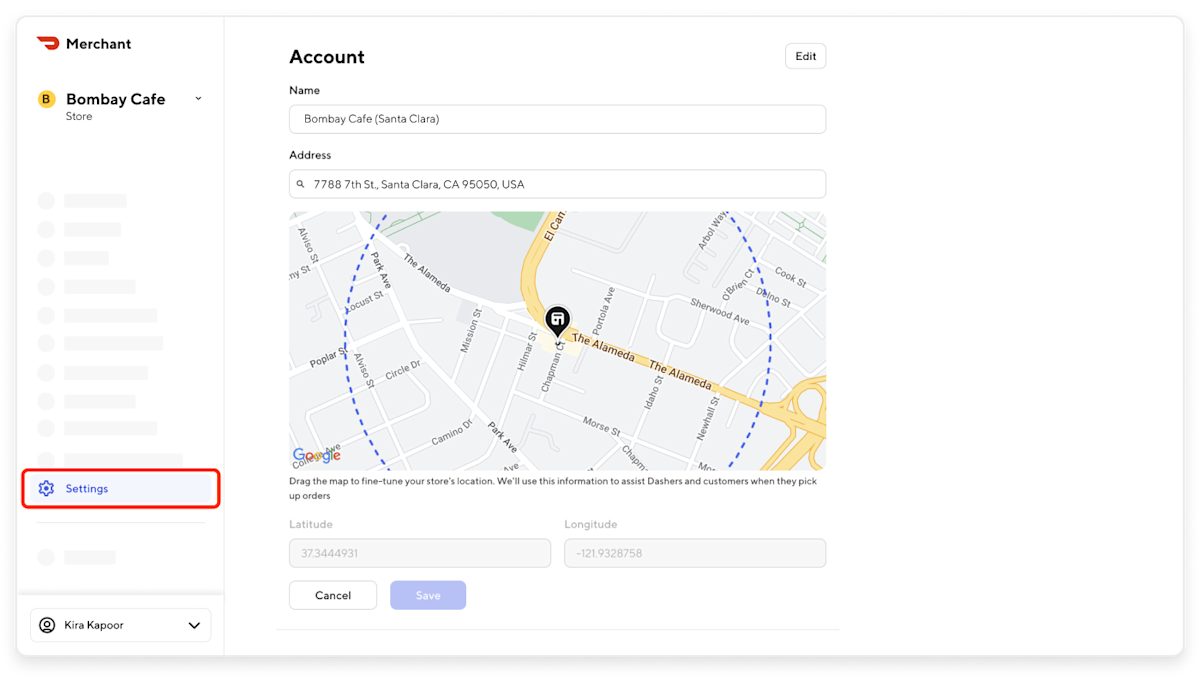Image resolution: width=1200 pixels, height=686 pixels.
Task: Click the Longitude field
Action: pyautogui.click(x=695, y=553)
